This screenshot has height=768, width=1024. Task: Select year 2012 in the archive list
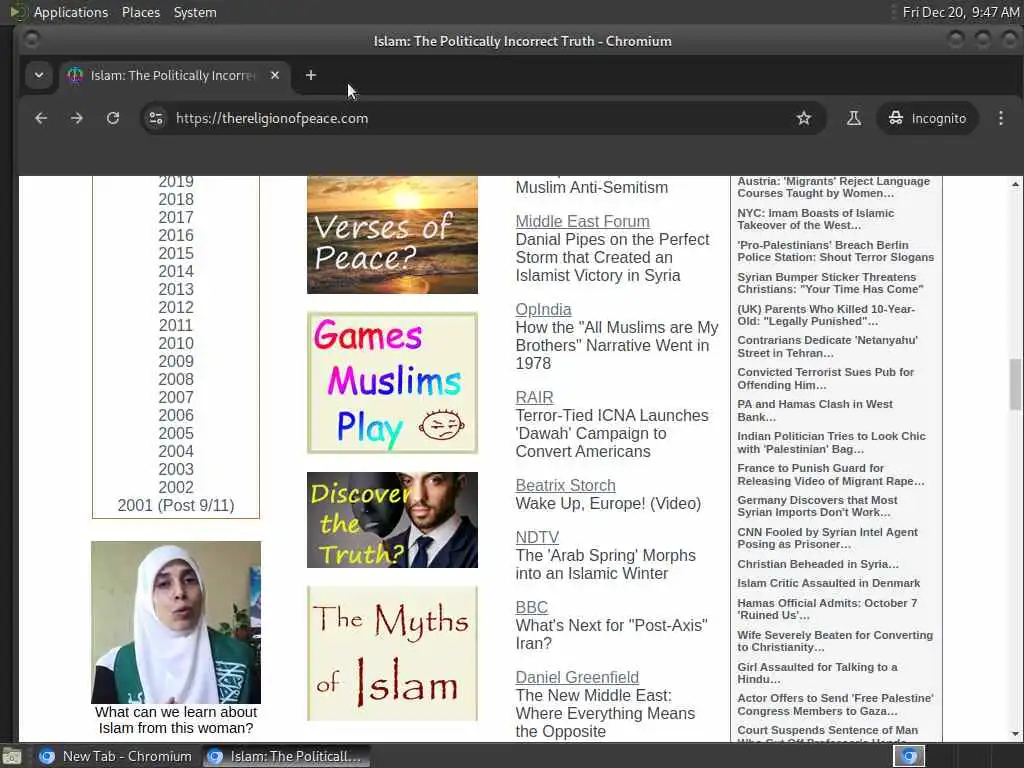pyautogui.click(x=176, y=308)
